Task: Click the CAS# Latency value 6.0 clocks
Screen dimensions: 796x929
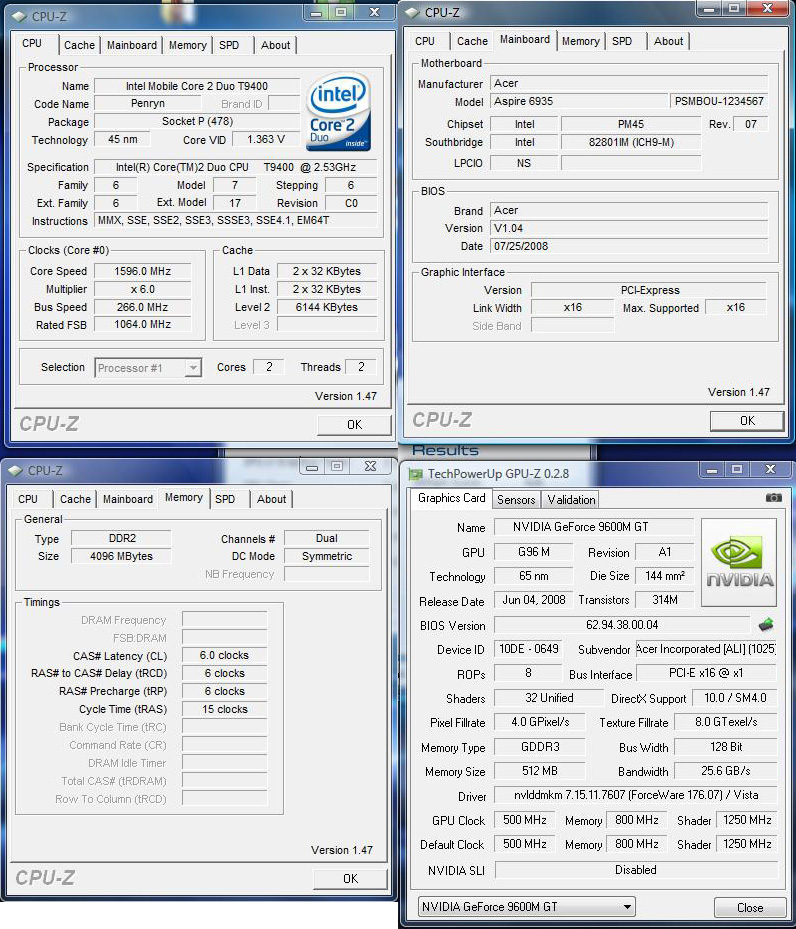Action: 224,655
